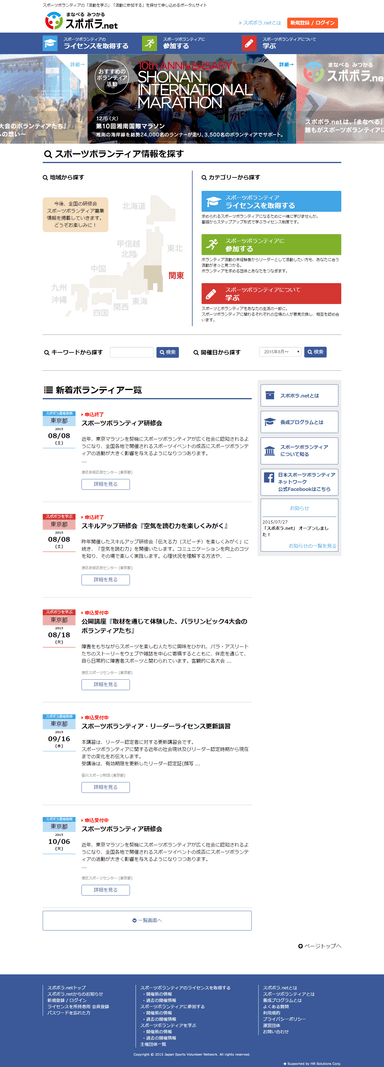
Task: Click building icon beside スポーツボランティアについて知る
Action: [x=269, y=450]
